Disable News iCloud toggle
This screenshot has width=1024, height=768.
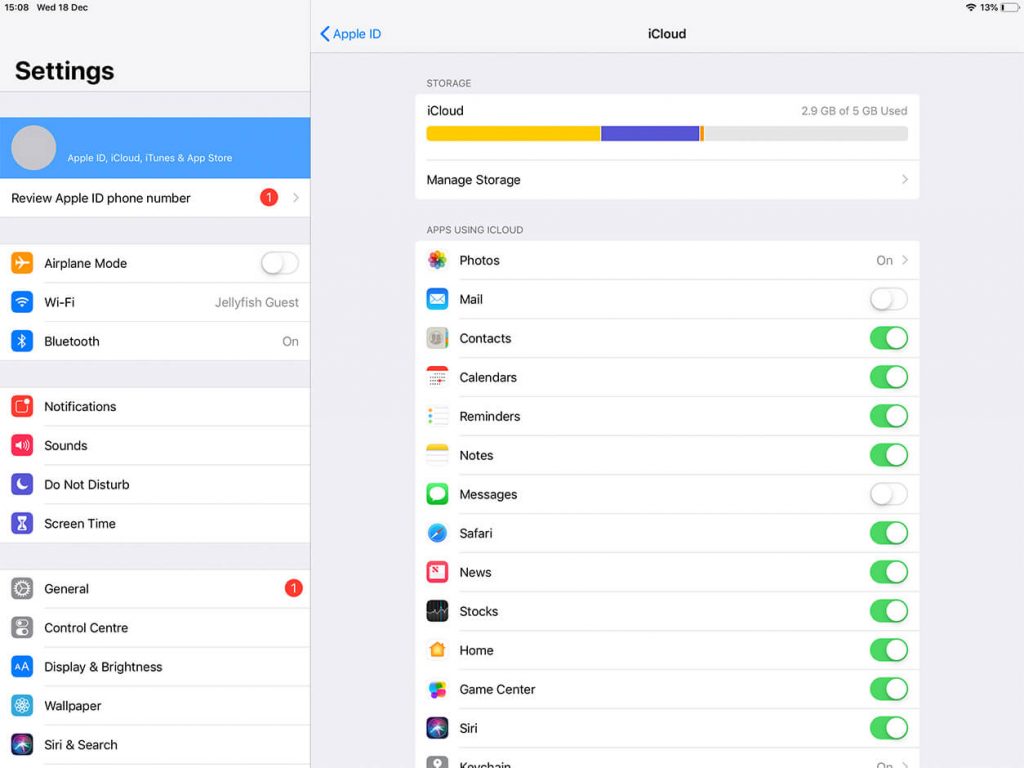click(x=889, y=572)
